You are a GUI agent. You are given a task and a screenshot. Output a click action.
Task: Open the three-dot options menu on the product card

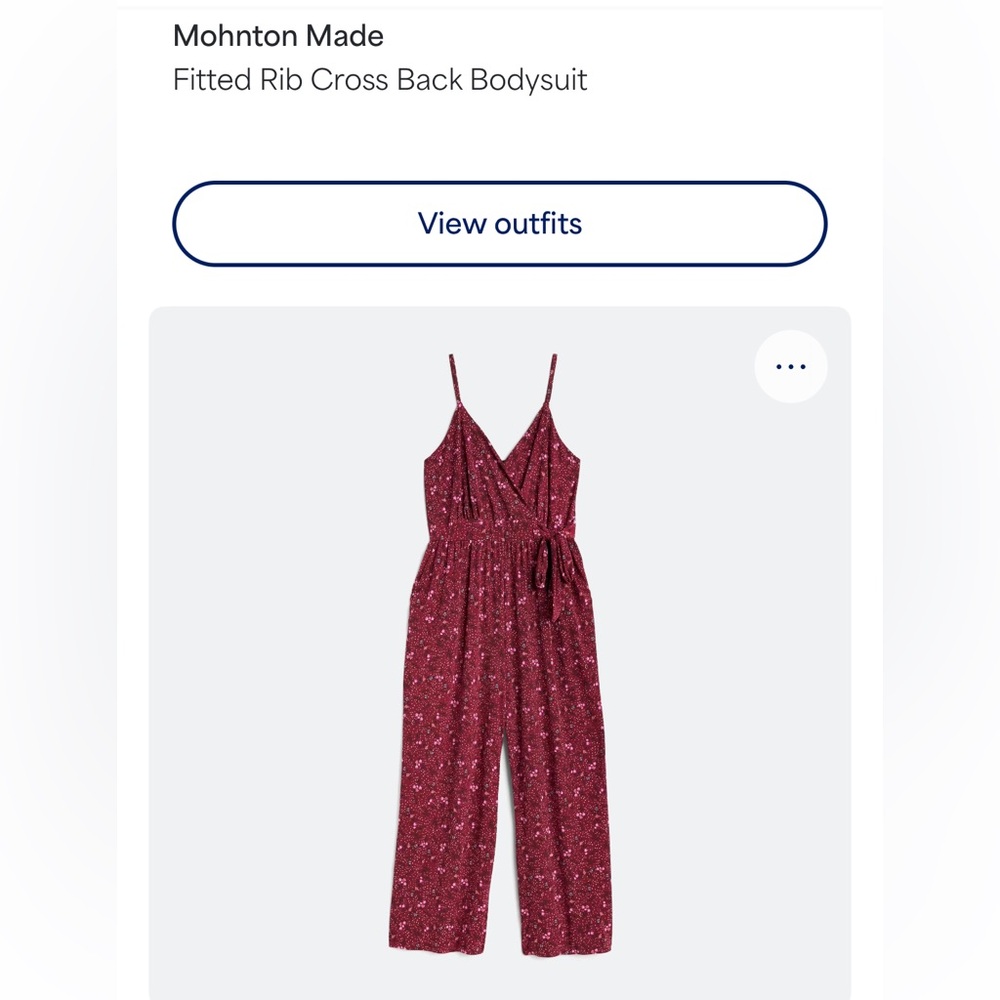(790, 366)
